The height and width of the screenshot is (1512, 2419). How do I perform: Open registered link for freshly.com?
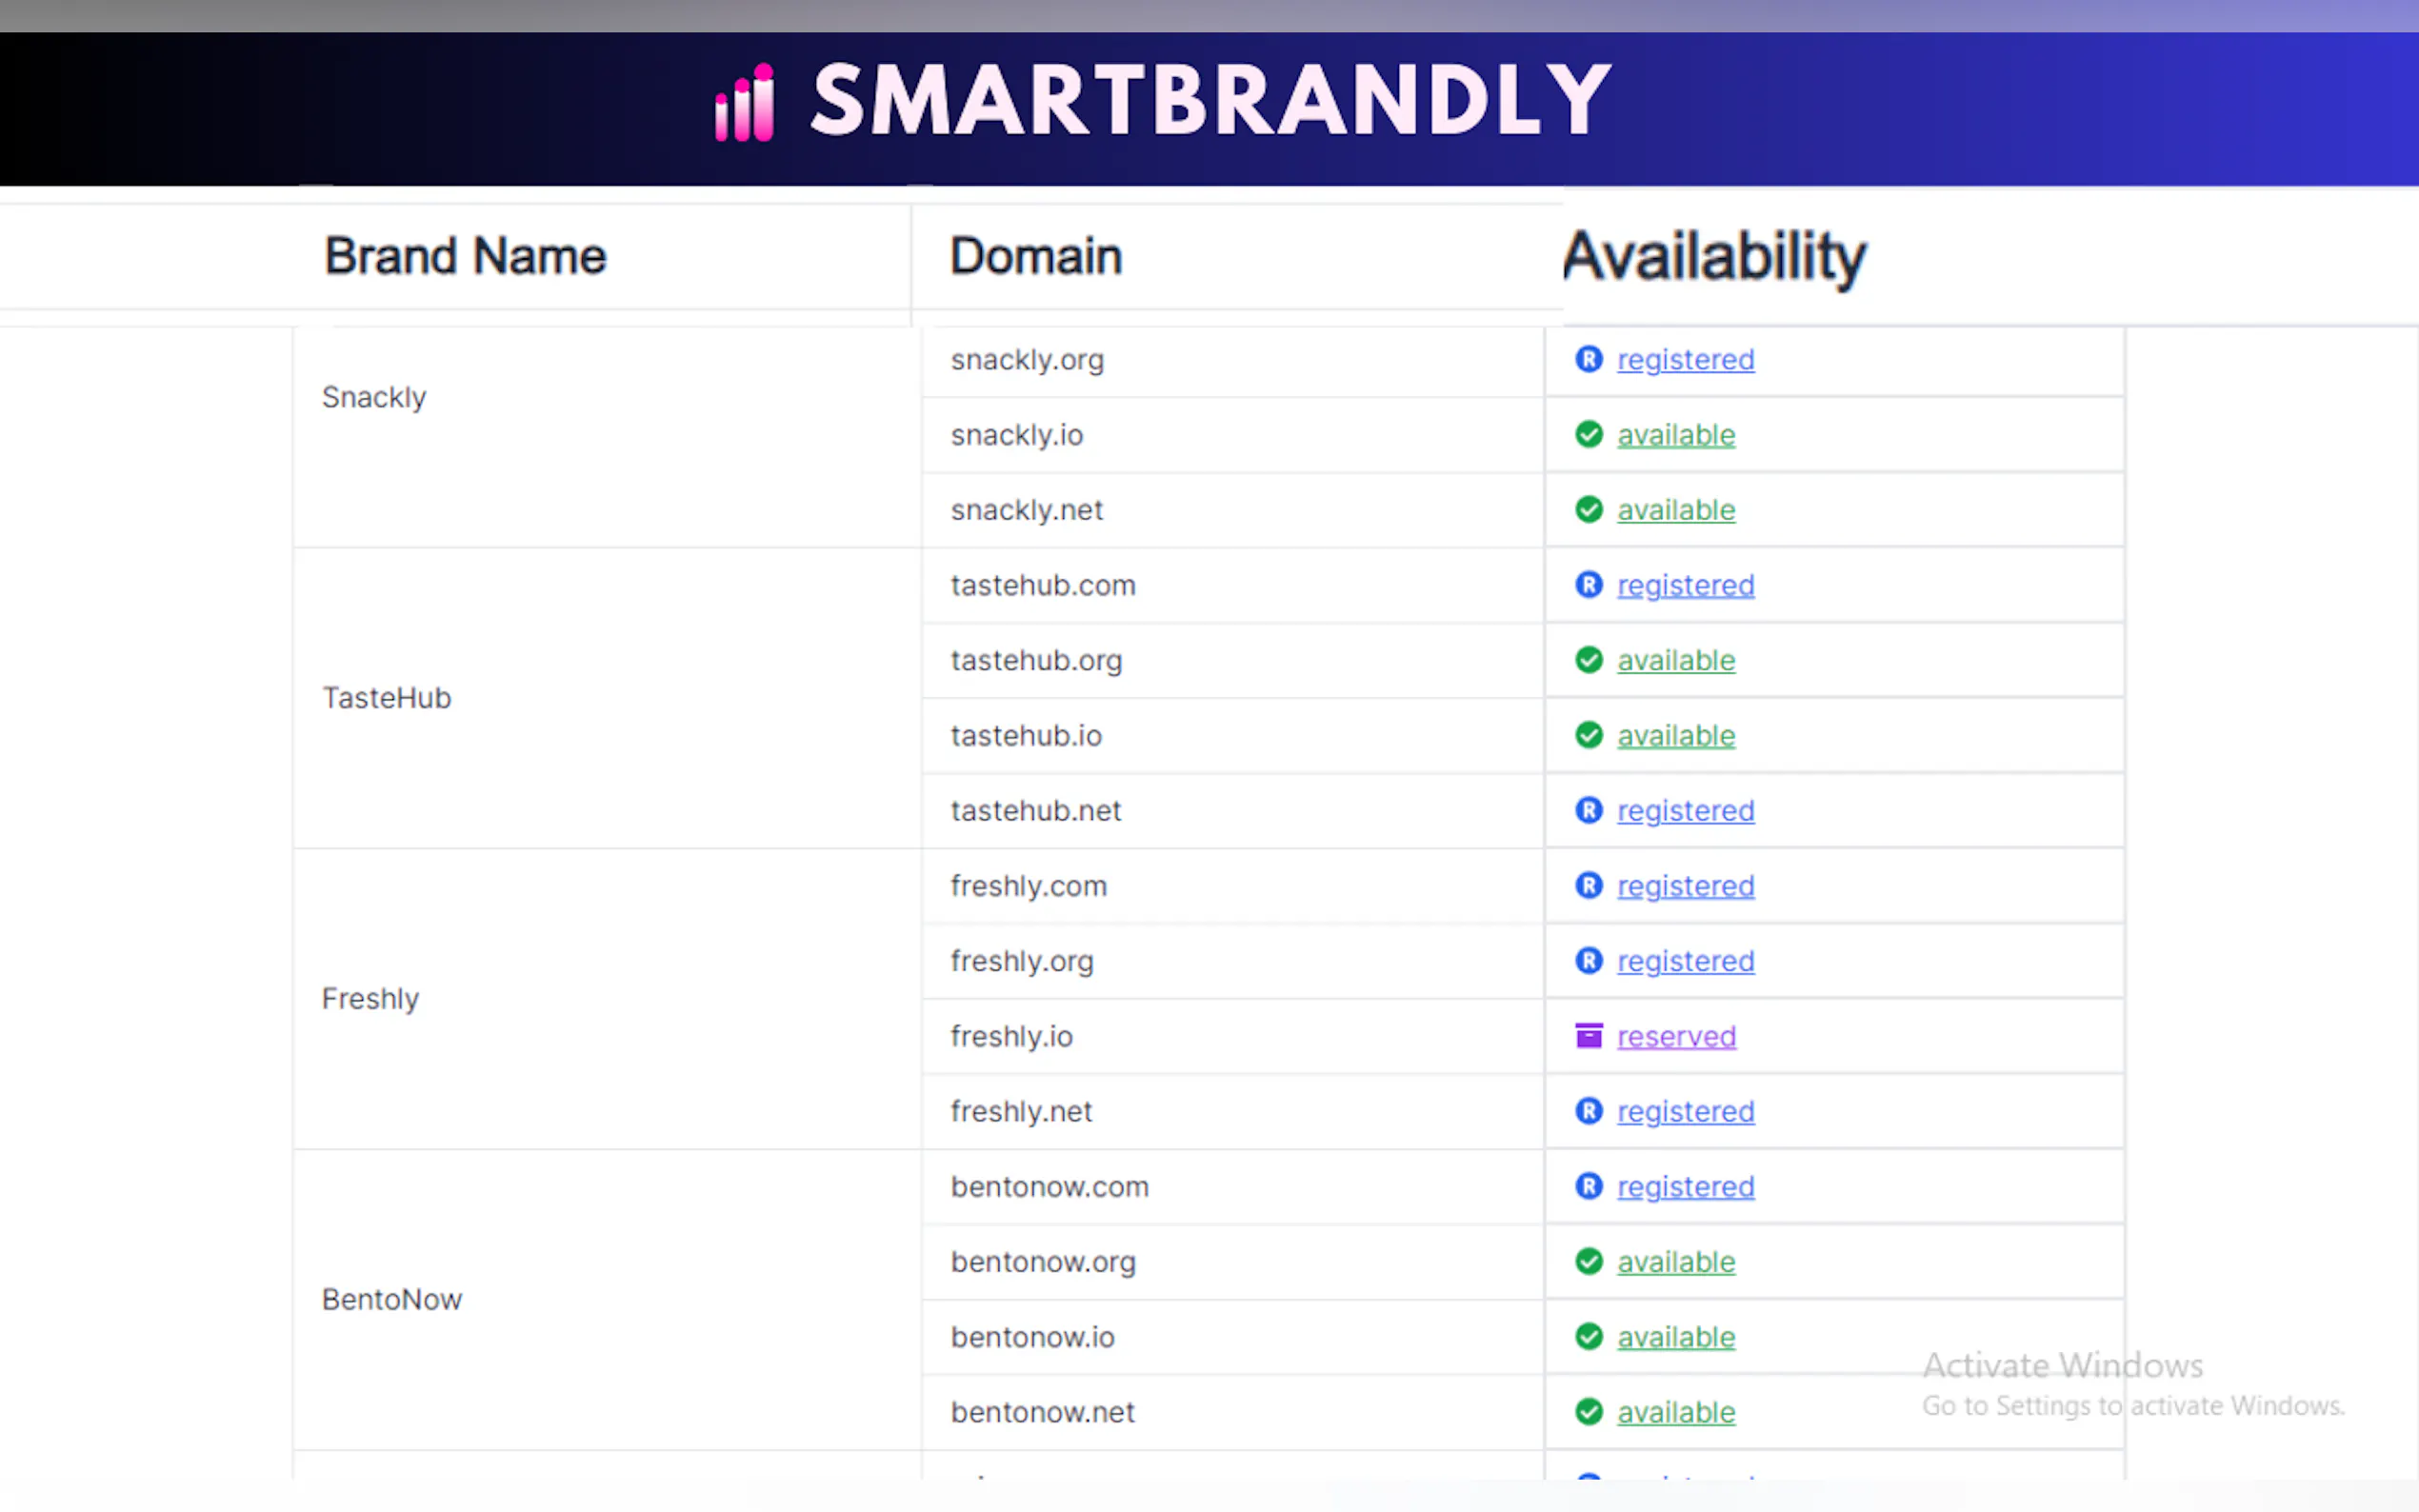[x=1685, y=886]
